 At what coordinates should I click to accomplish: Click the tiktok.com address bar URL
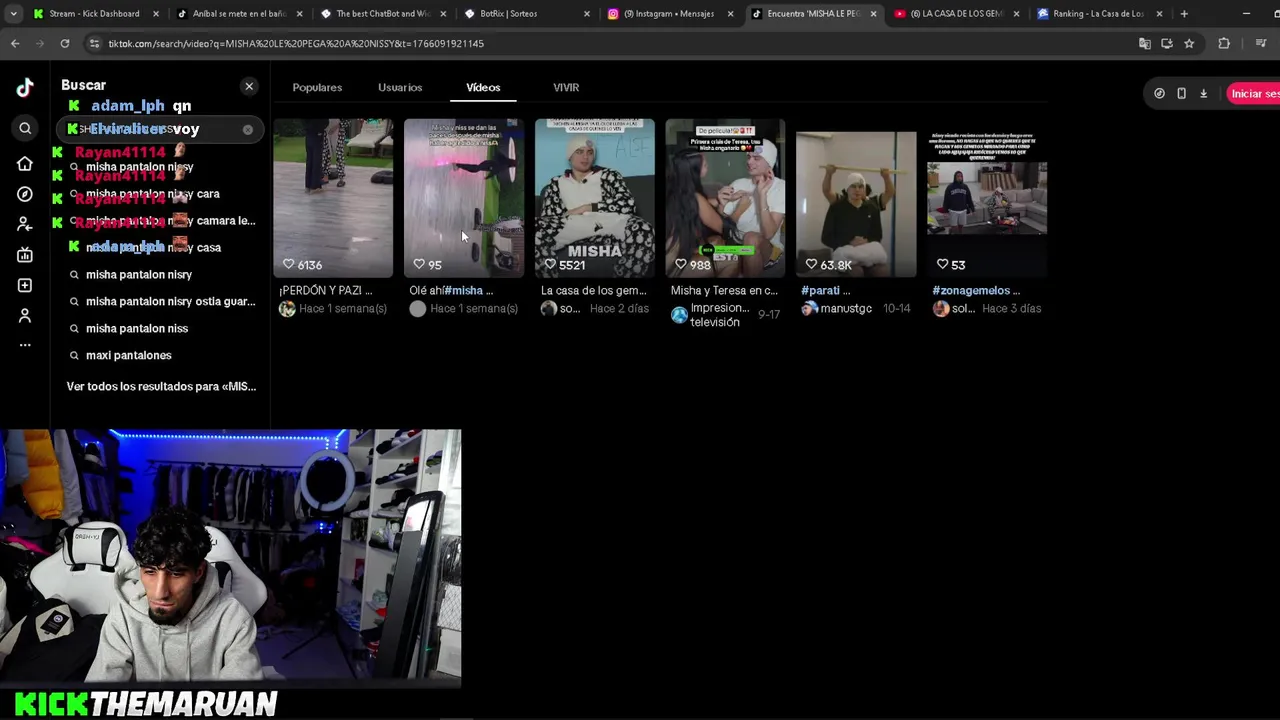point(296,44)
